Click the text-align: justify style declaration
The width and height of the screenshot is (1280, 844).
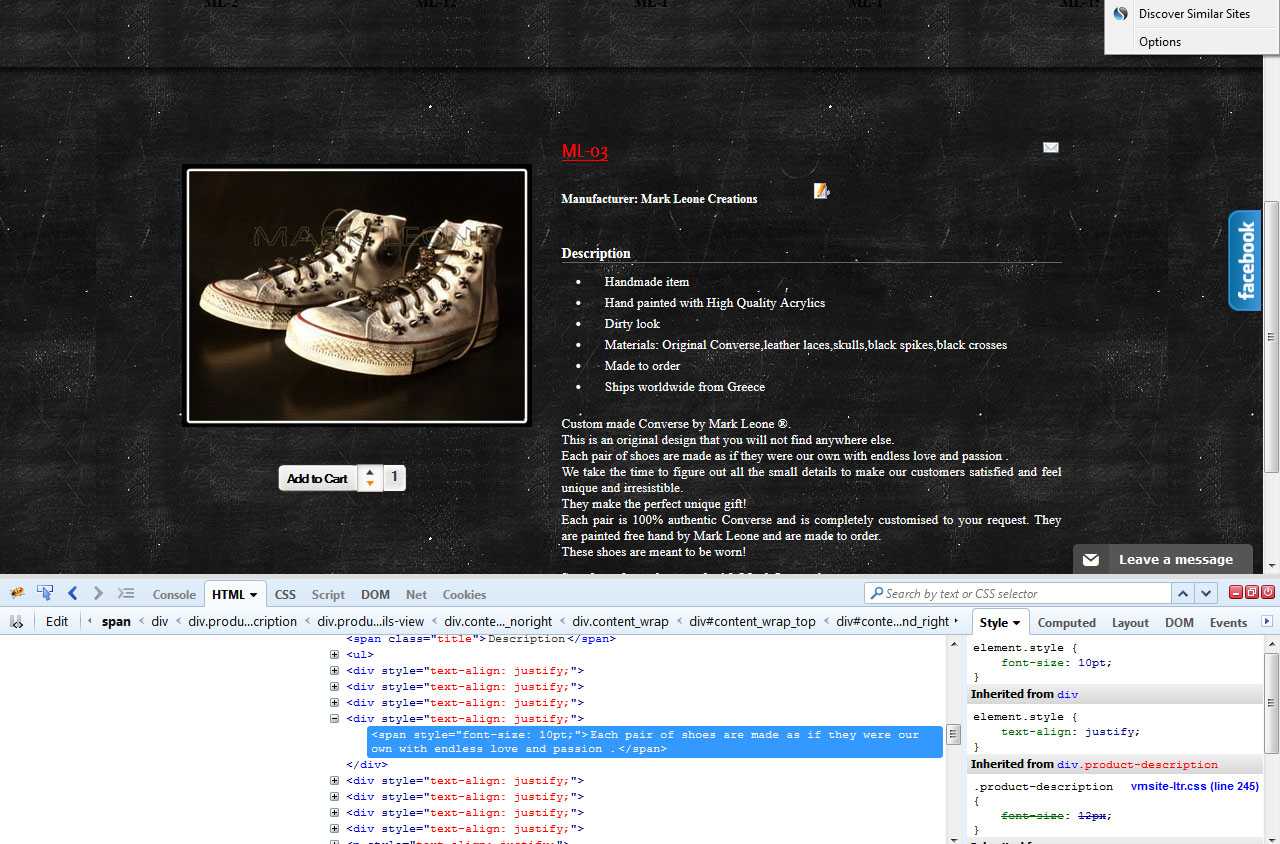click(x=1070, y=732)
